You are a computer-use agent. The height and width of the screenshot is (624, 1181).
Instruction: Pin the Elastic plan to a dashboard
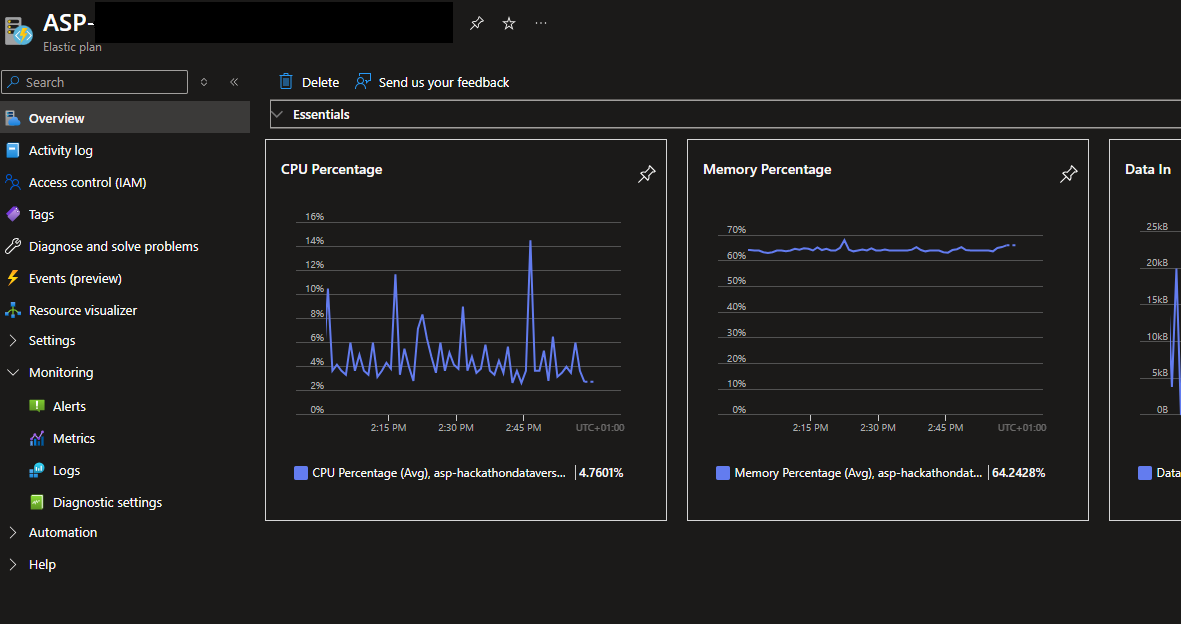(x=476, y=22)
